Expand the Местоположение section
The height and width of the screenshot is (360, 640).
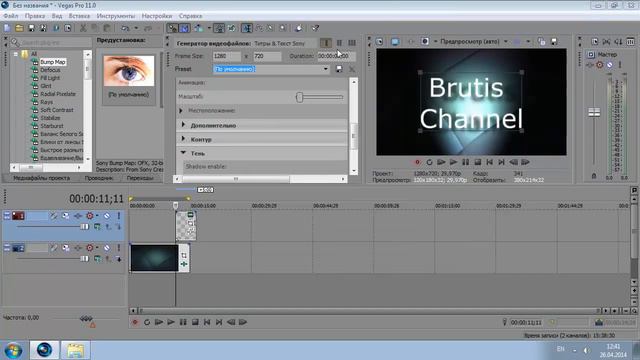click(181, 111)
